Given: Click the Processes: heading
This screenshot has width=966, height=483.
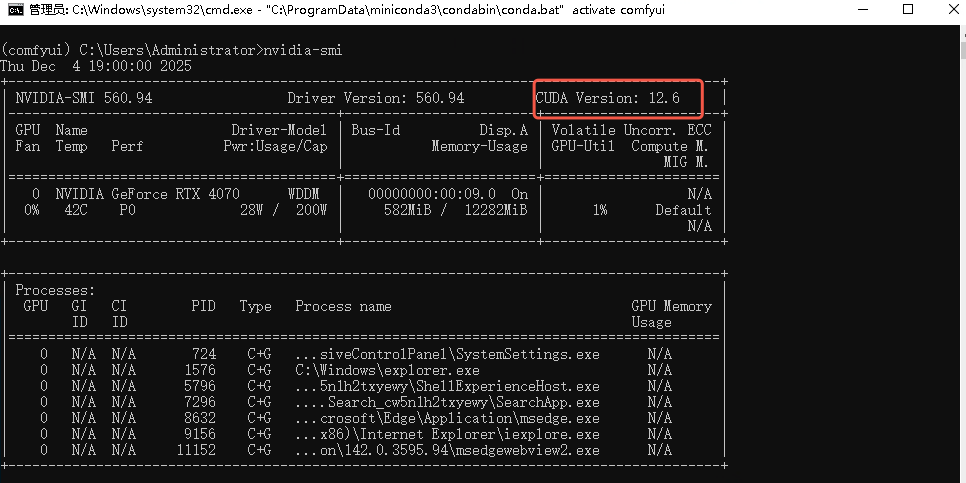Looking at the screenshot, I should 55,290.
